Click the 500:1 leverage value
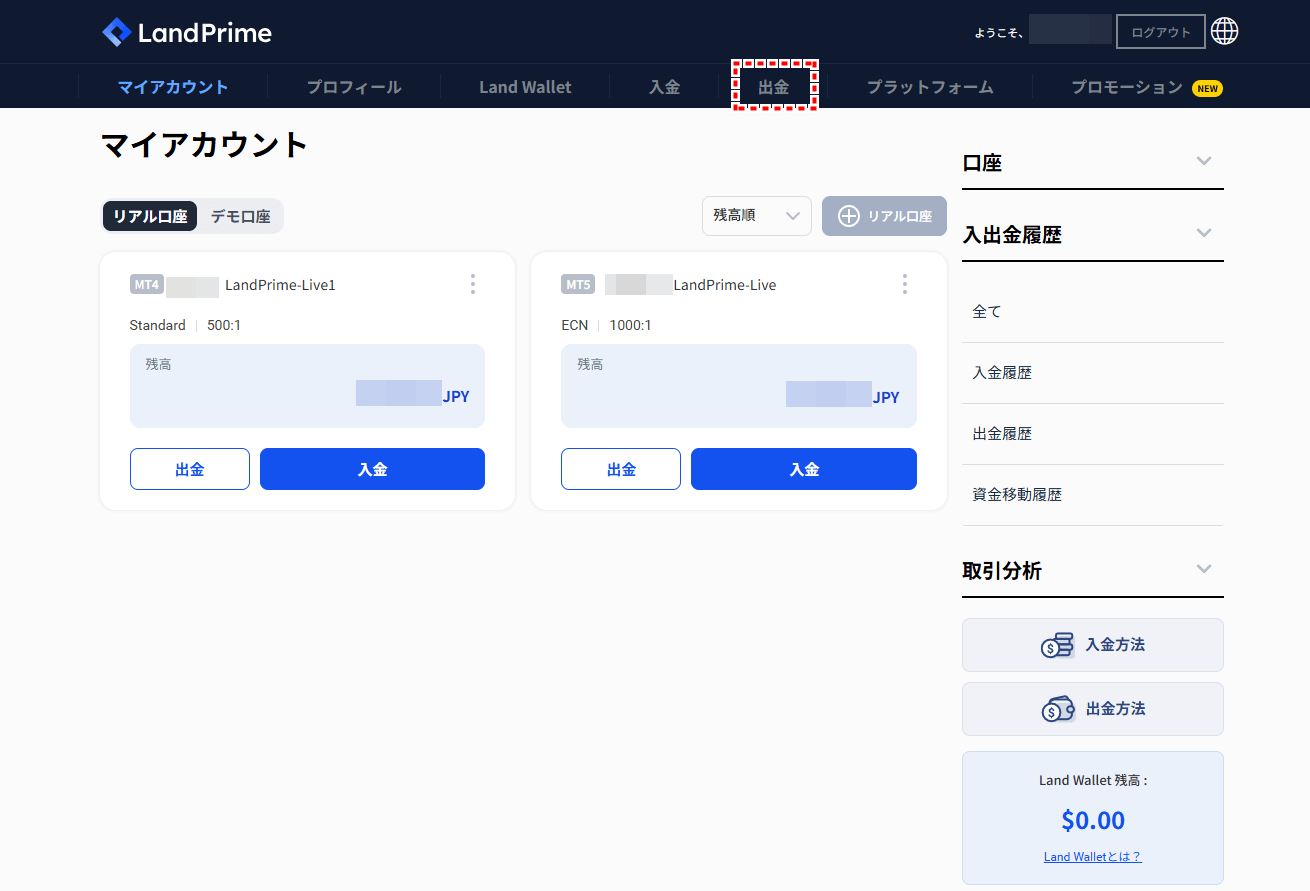This screenshot has width=1310, height=891. pos(224,325)
